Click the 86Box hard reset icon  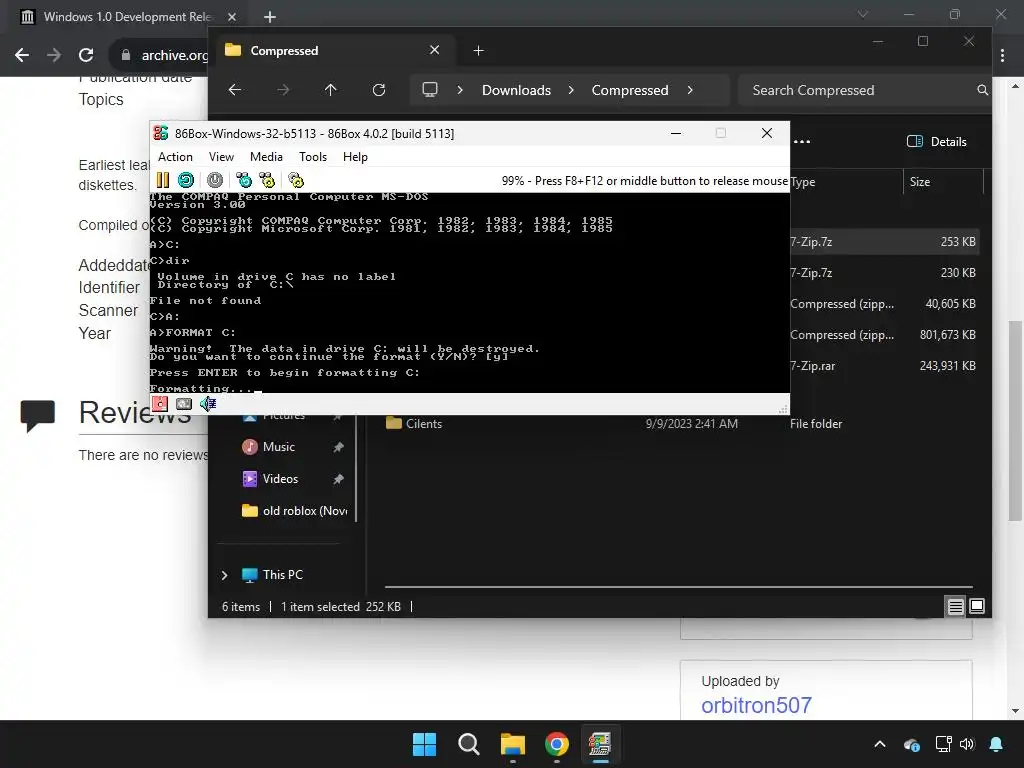[186, 180]
